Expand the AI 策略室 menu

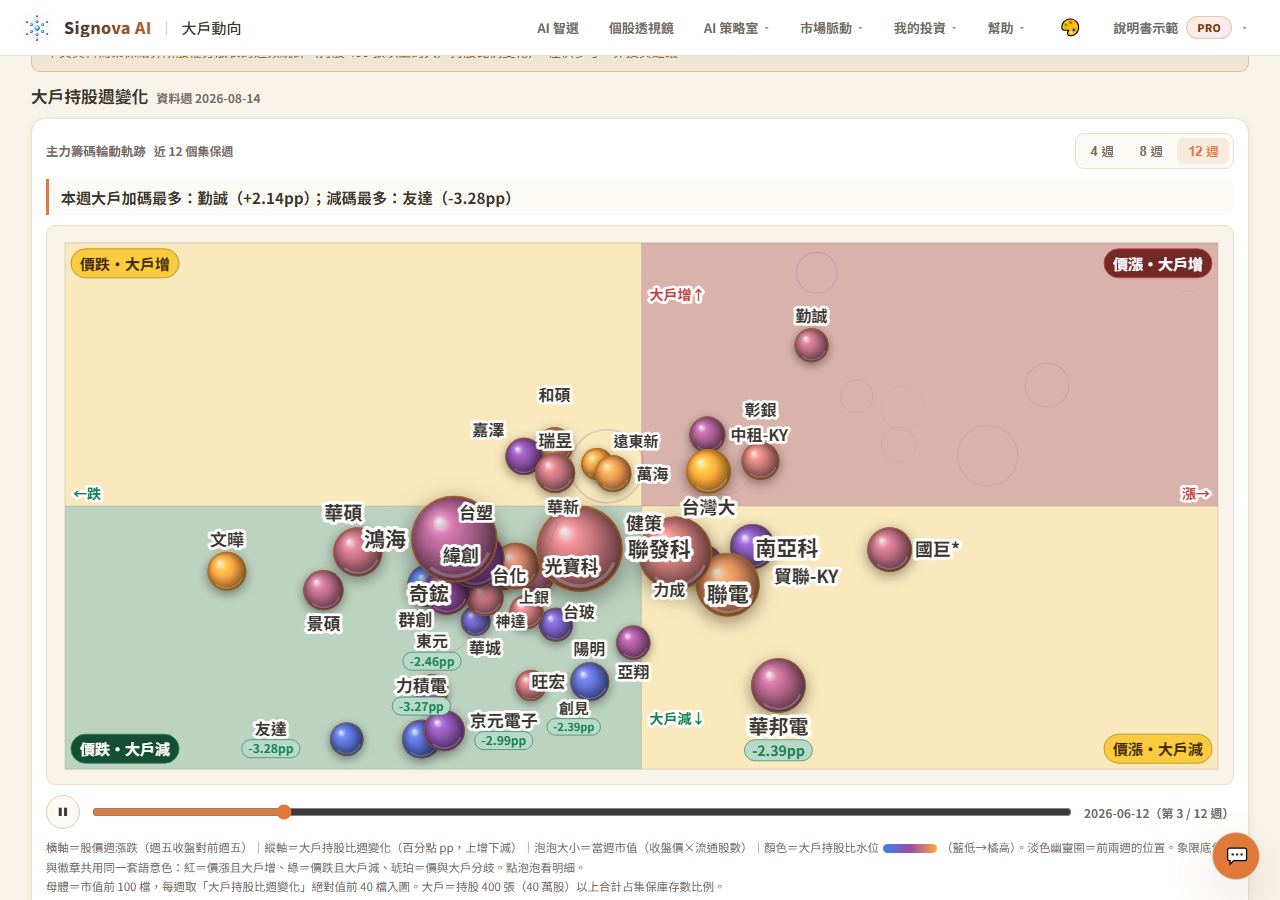coord(736,28)
